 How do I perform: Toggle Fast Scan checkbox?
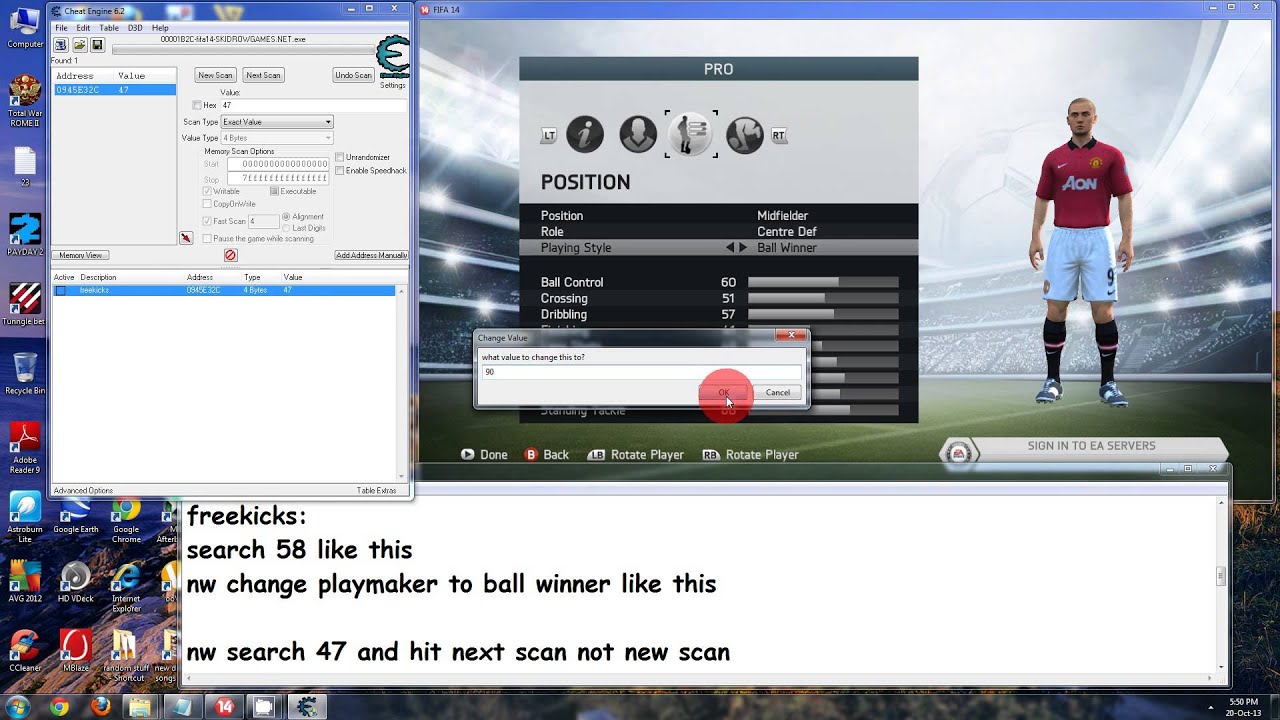(x=207, y=221)
